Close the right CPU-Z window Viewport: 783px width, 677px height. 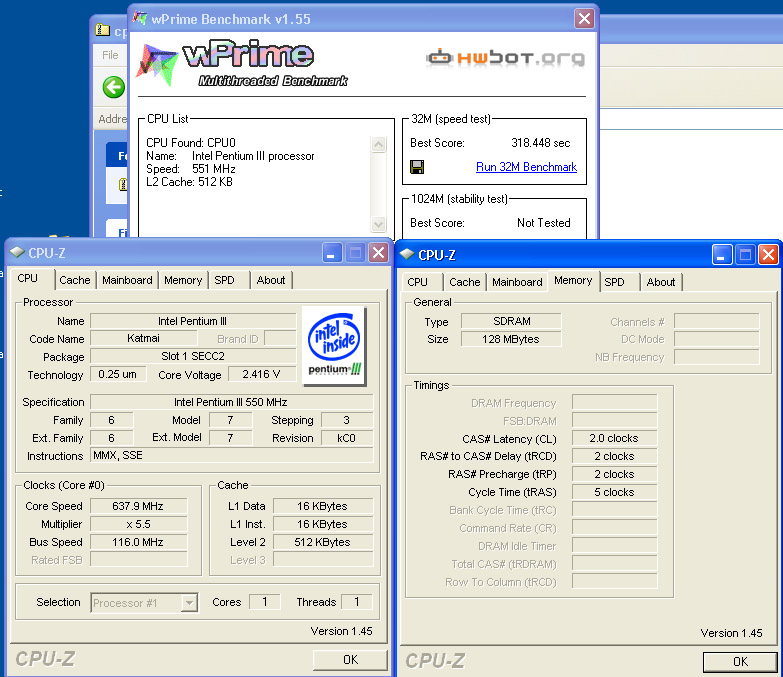769,255
